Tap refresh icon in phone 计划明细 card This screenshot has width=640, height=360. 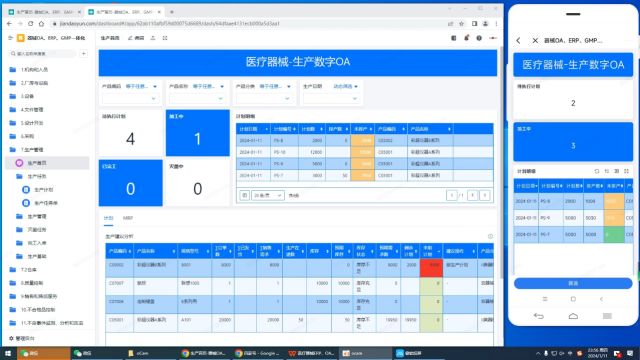(597, 171)
